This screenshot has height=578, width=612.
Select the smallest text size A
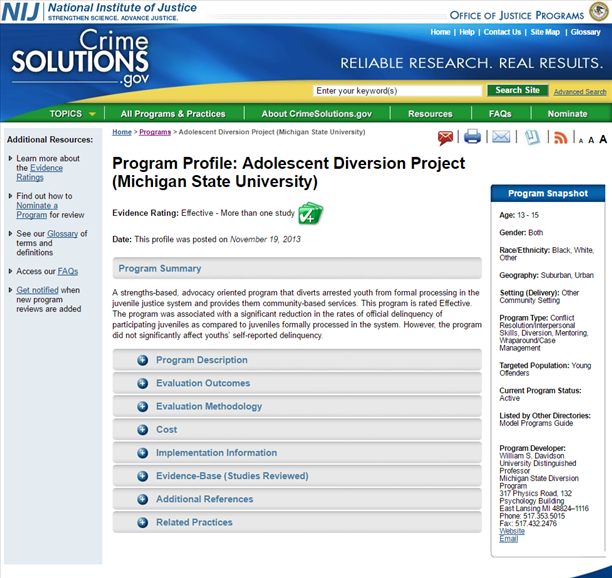click(x=581, y=141)
